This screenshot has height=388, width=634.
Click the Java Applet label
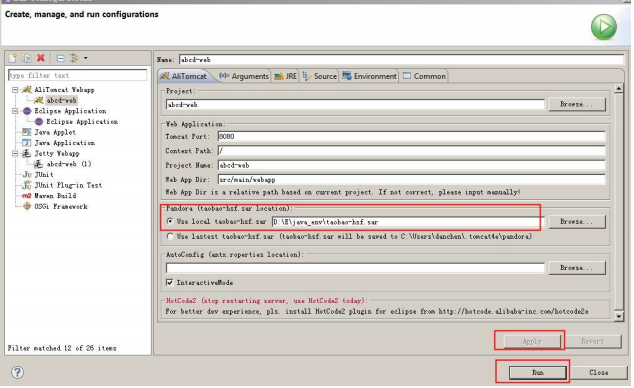pos(55,132)
